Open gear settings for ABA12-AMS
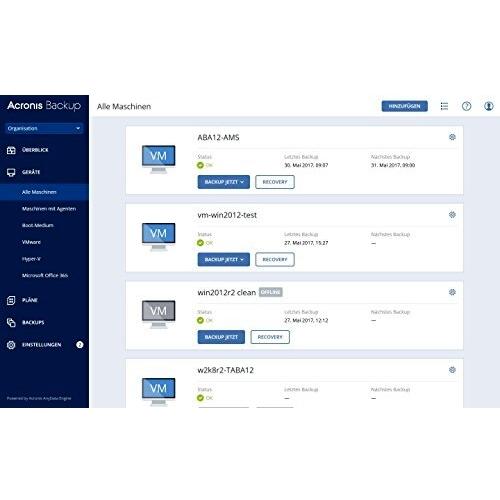Viewport: 500px width, 500px height. tap(452, 137)
